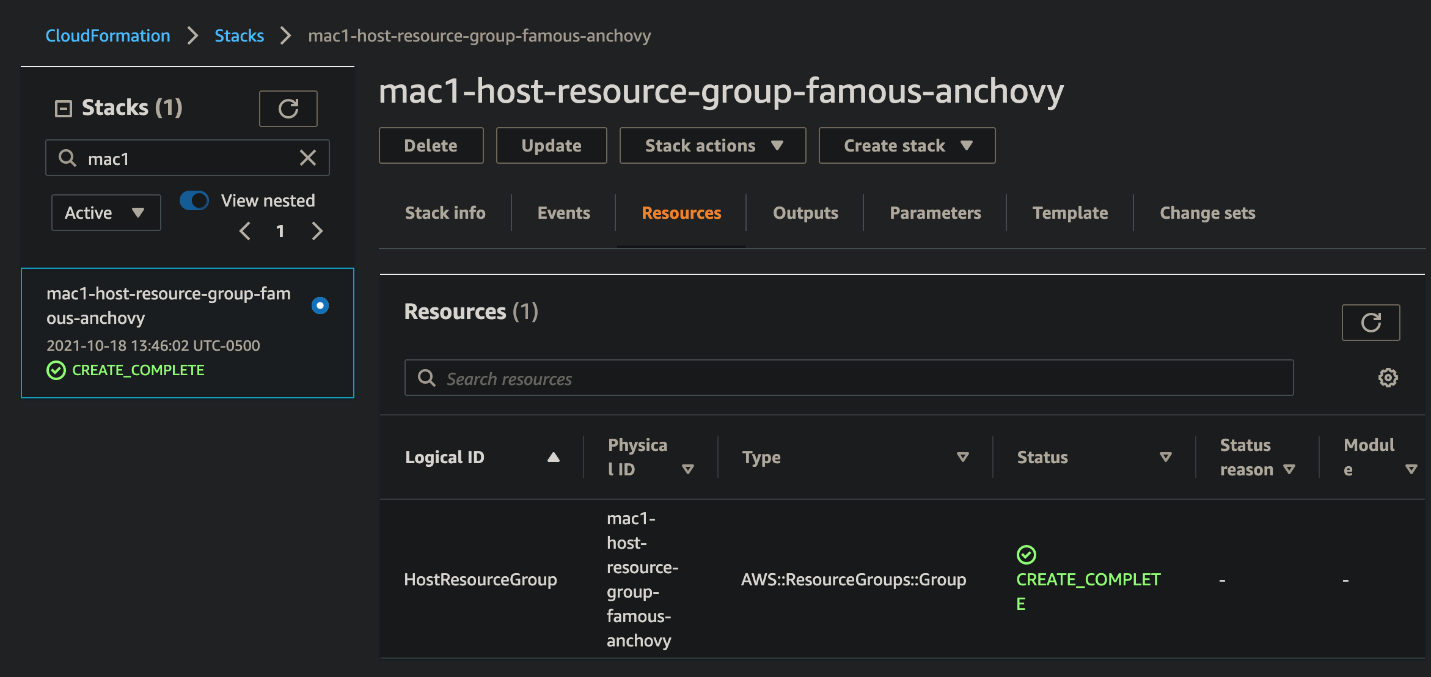
Task: Clear the mac1 stack search text
Action: pos(308,158)
